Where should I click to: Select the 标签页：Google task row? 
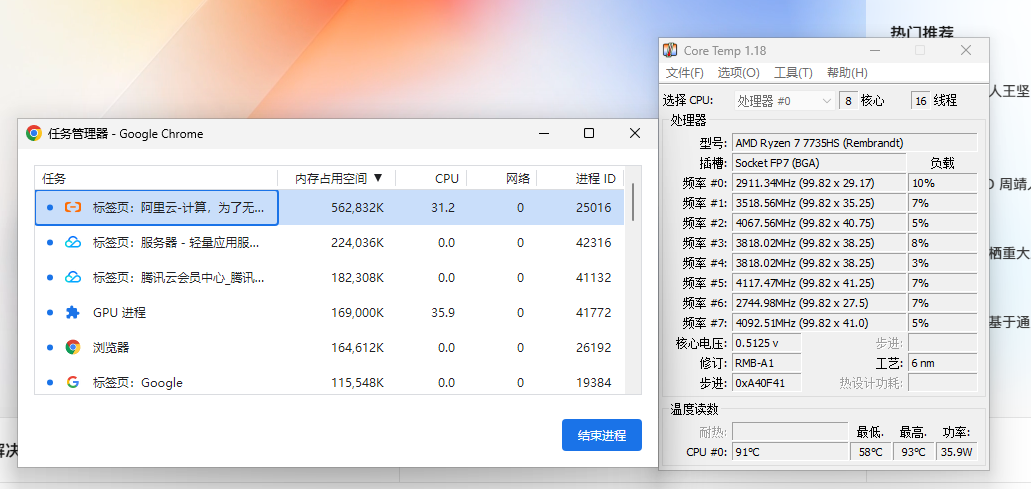160,382
